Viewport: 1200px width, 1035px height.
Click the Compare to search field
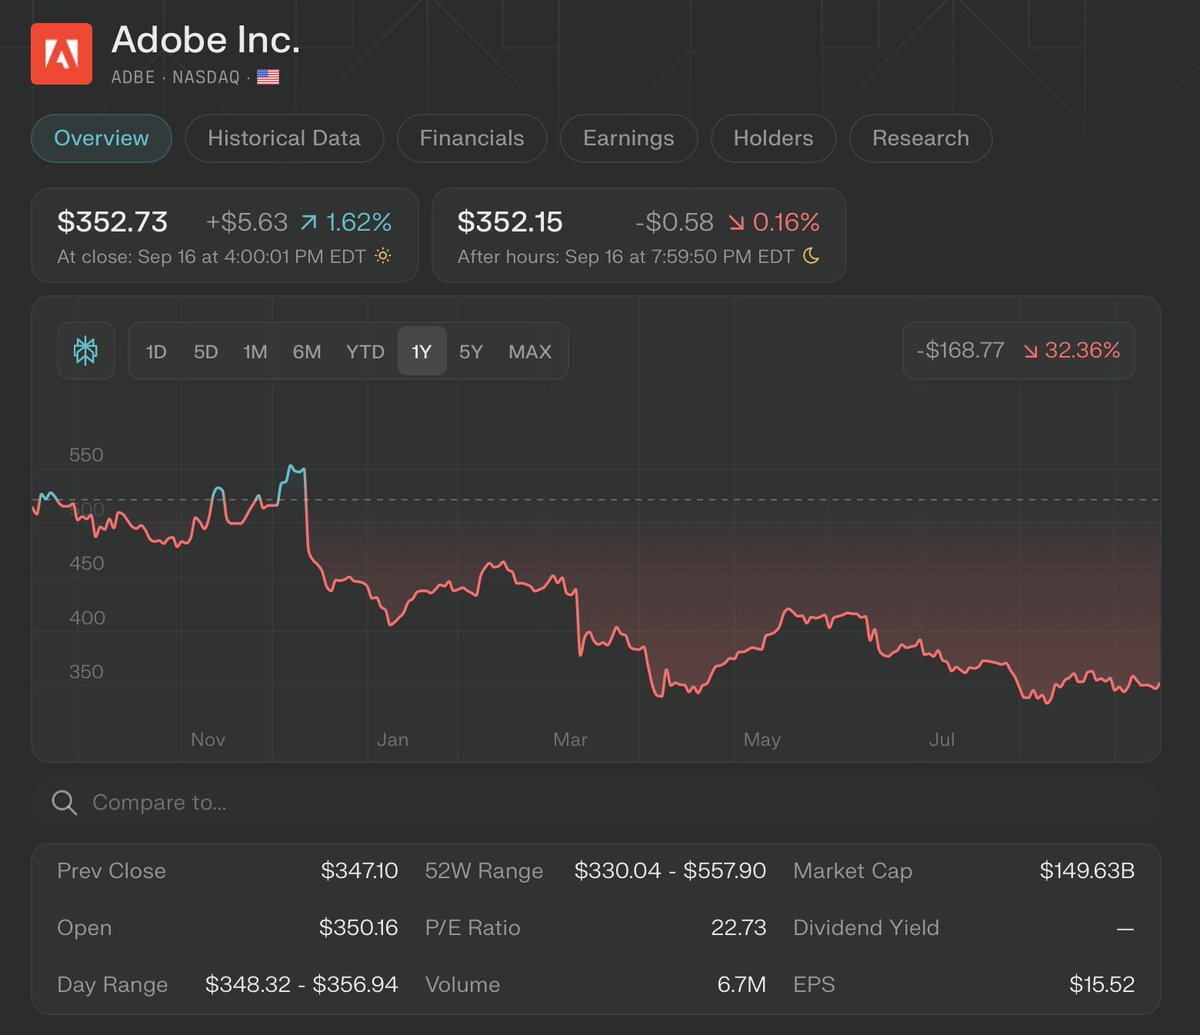[600, 803]
